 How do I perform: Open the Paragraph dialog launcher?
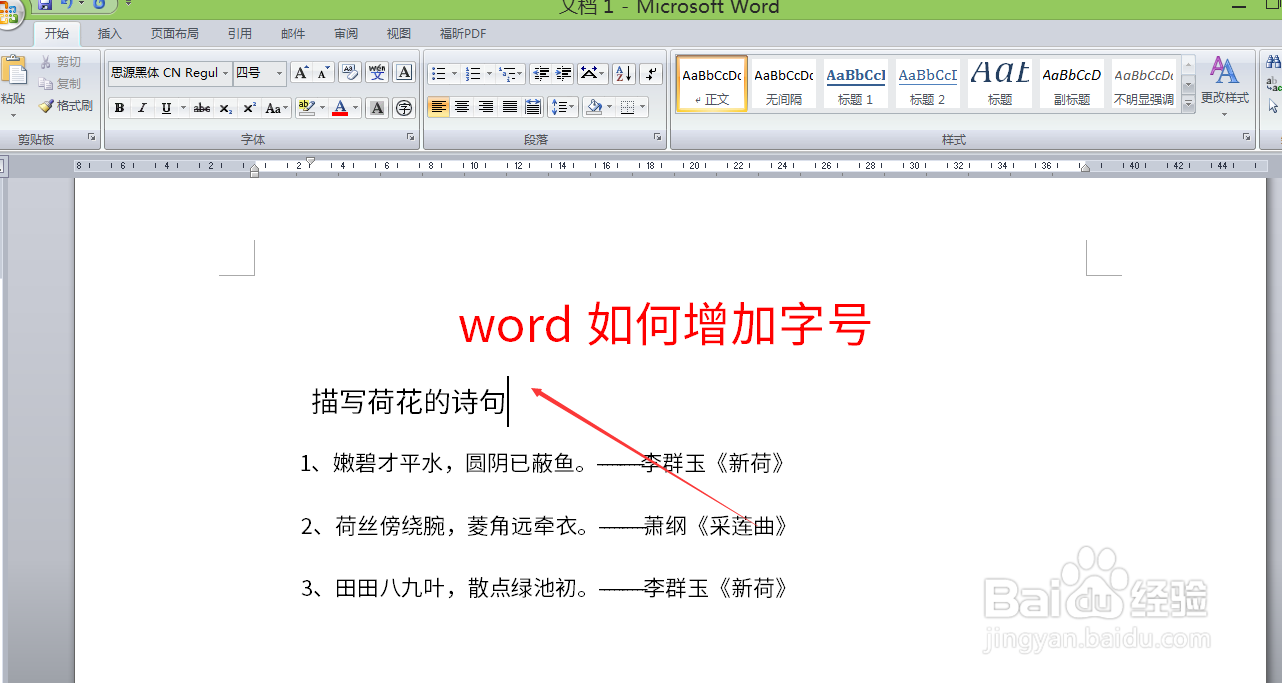click(658, 137)
